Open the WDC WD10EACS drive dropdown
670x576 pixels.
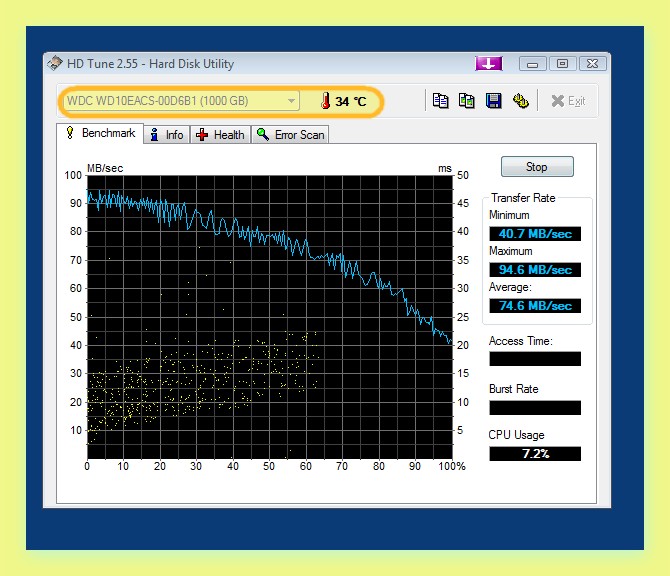182,101
